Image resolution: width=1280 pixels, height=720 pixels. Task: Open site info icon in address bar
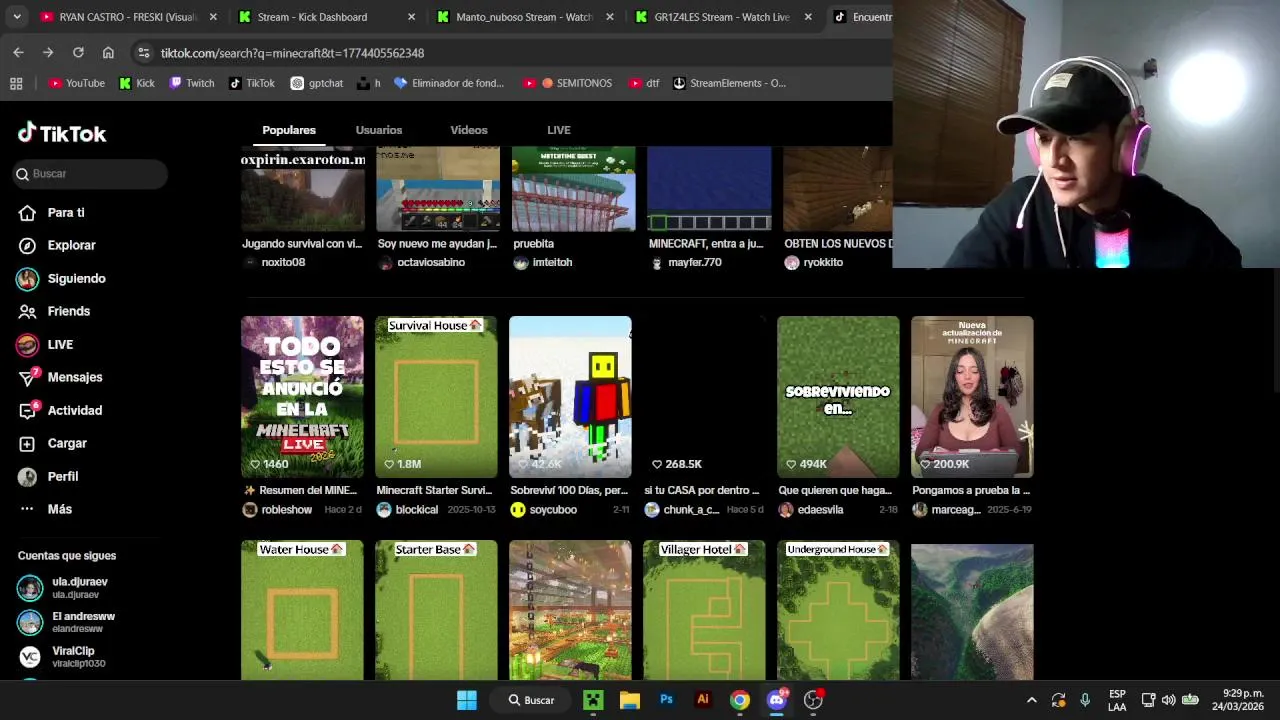click(x=143, y=53)
